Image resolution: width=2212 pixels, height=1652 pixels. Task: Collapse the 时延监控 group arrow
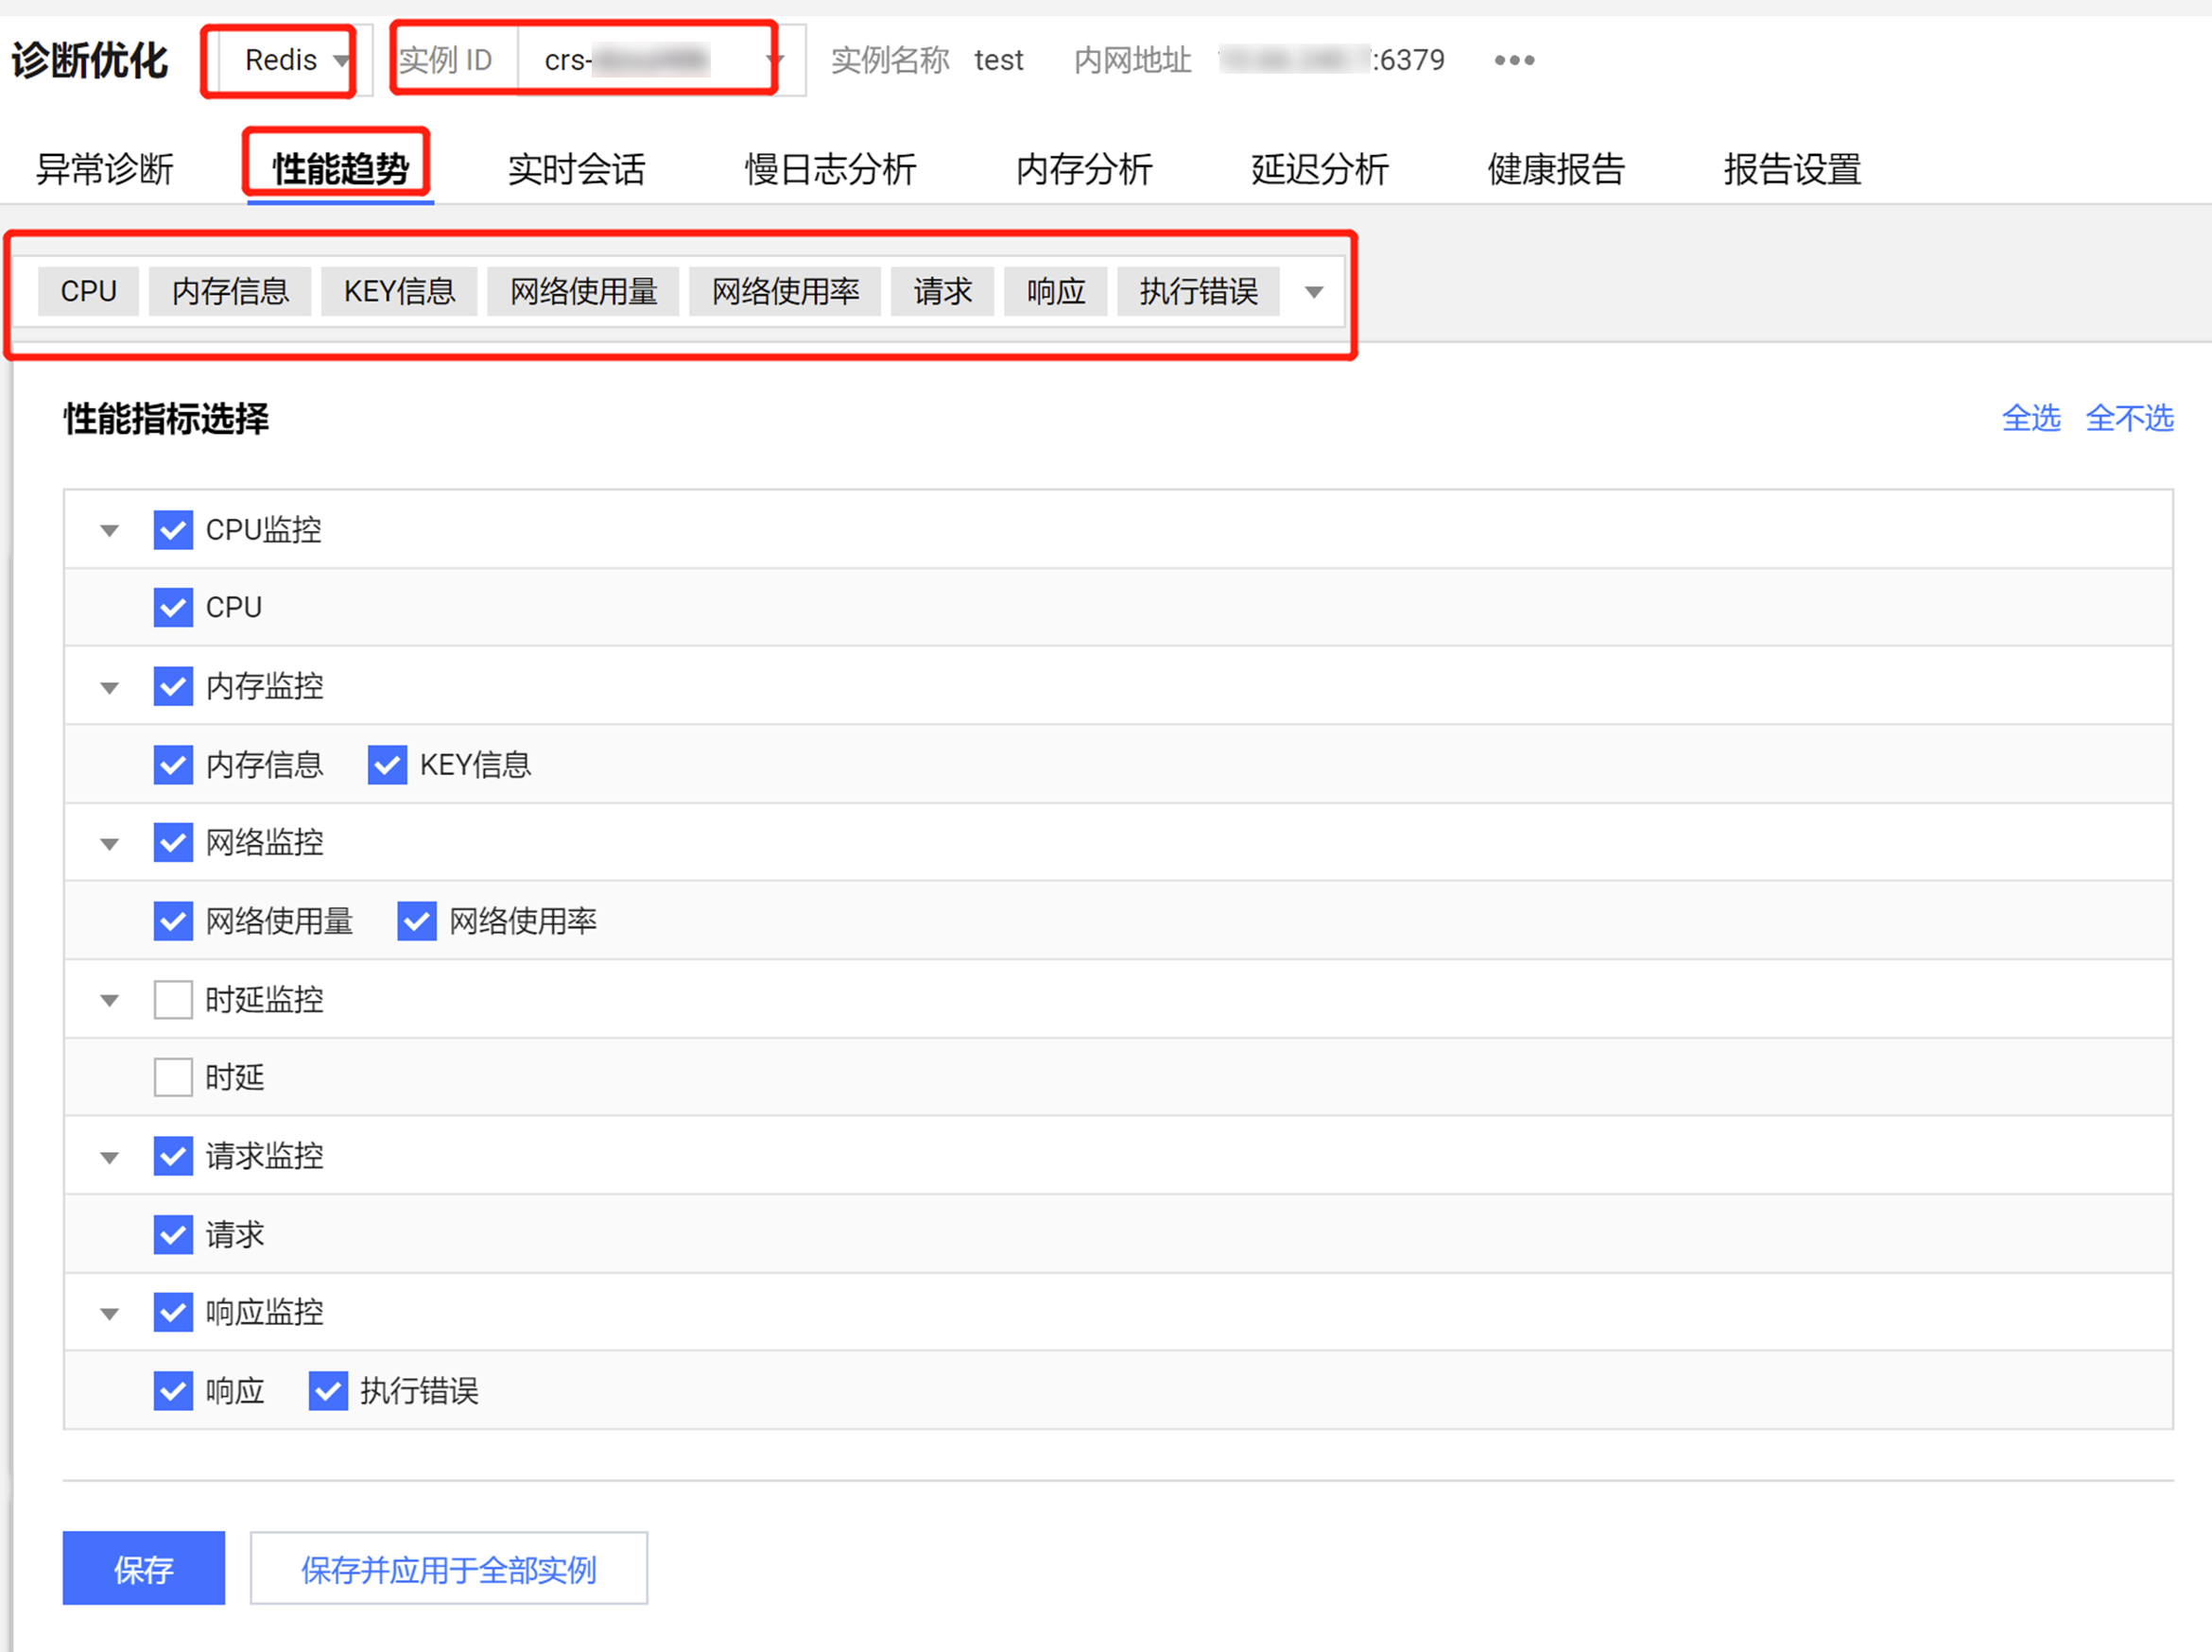pos(110,1000)
